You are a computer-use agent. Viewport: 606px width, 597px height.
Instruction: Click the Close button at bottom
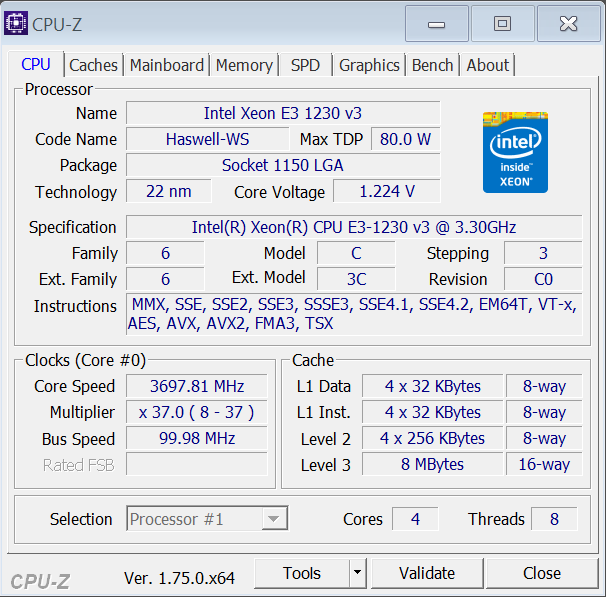(542, 573)
